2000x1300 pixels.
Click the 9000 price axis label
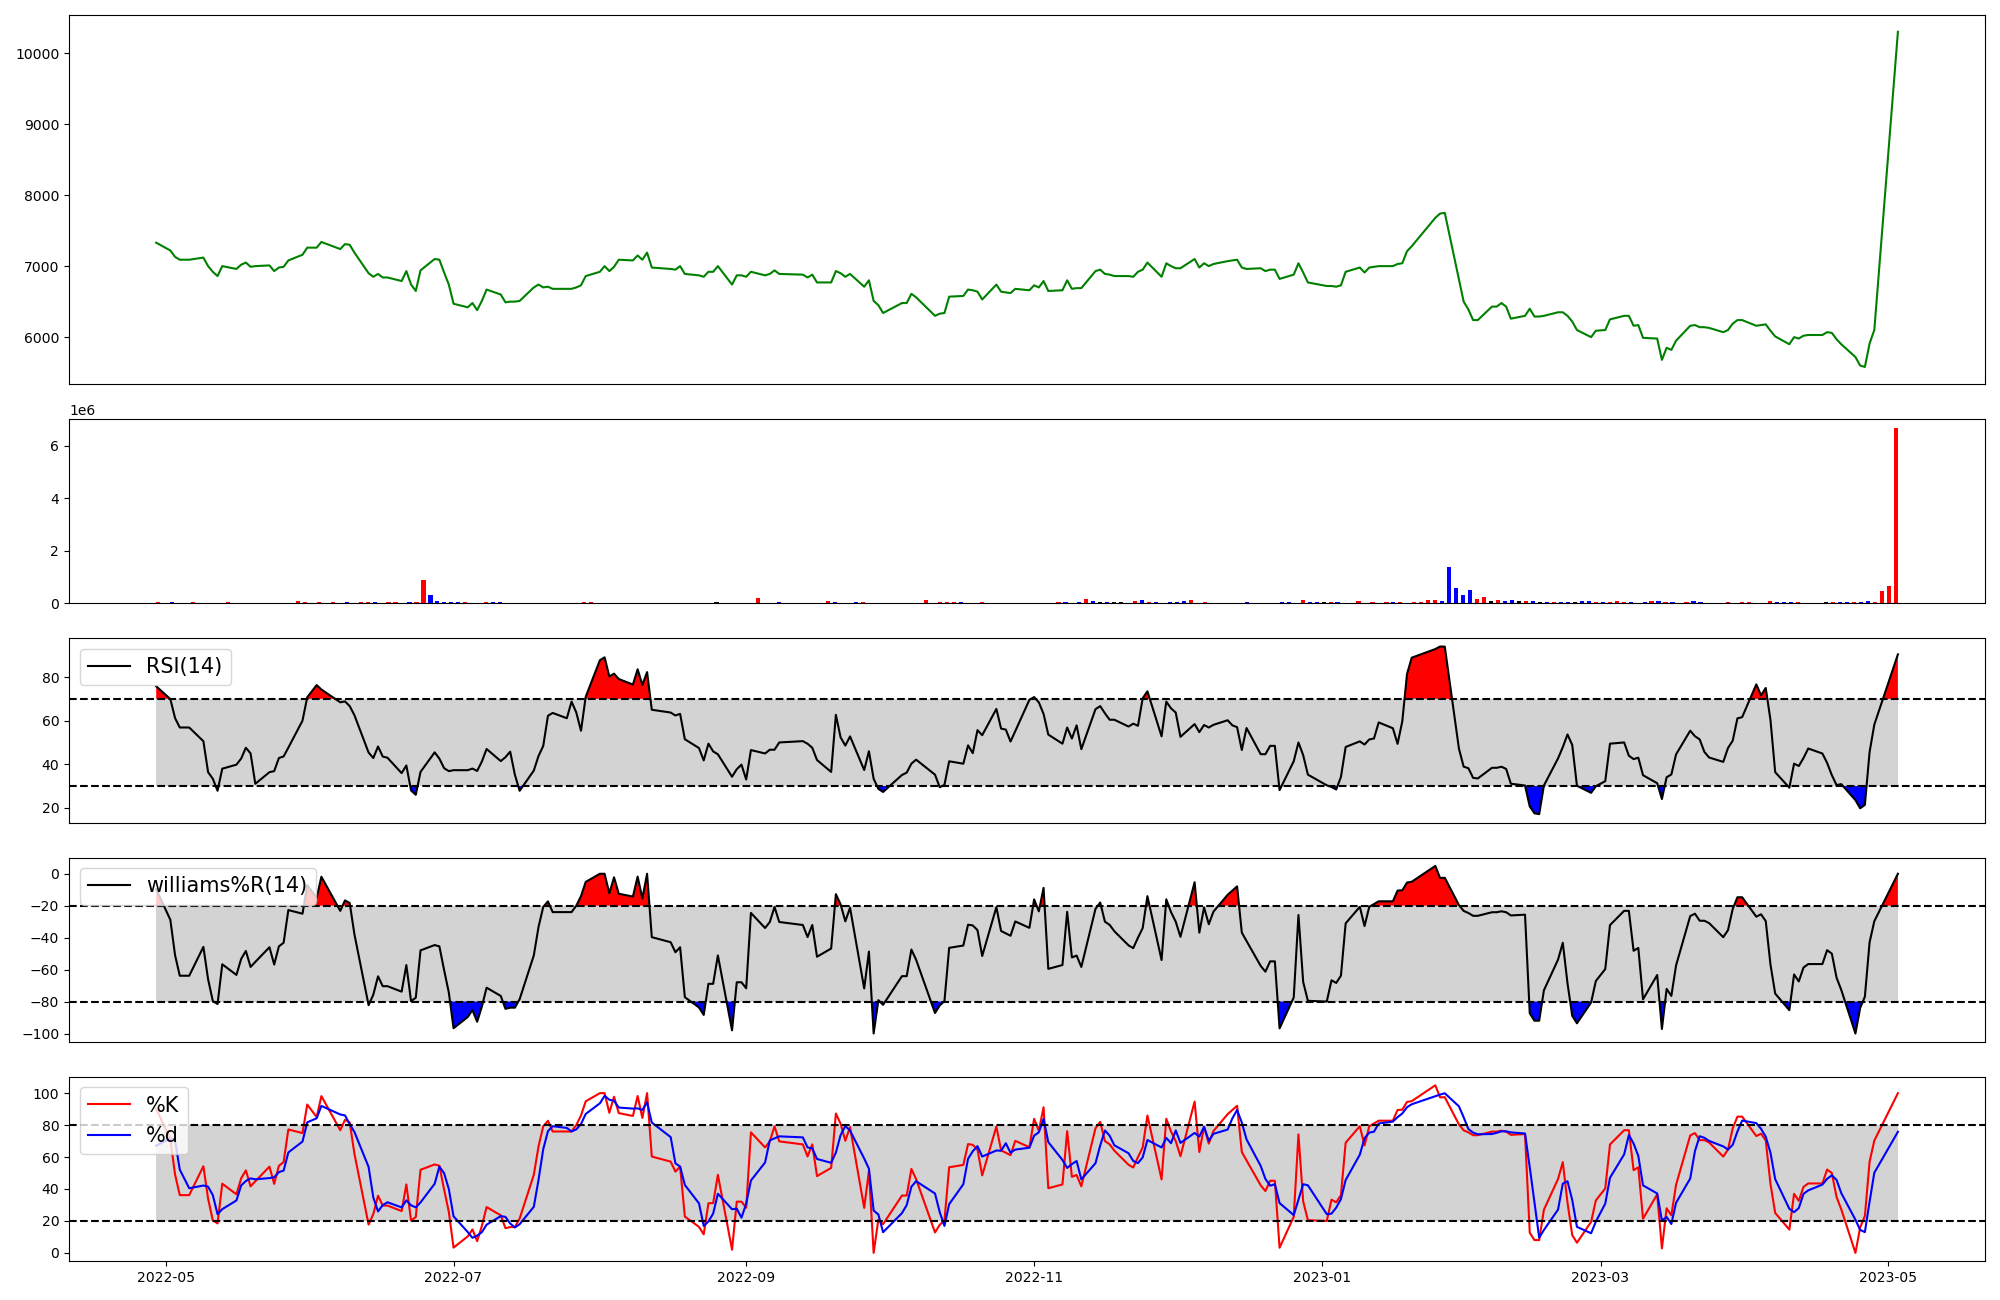[42, 125]
